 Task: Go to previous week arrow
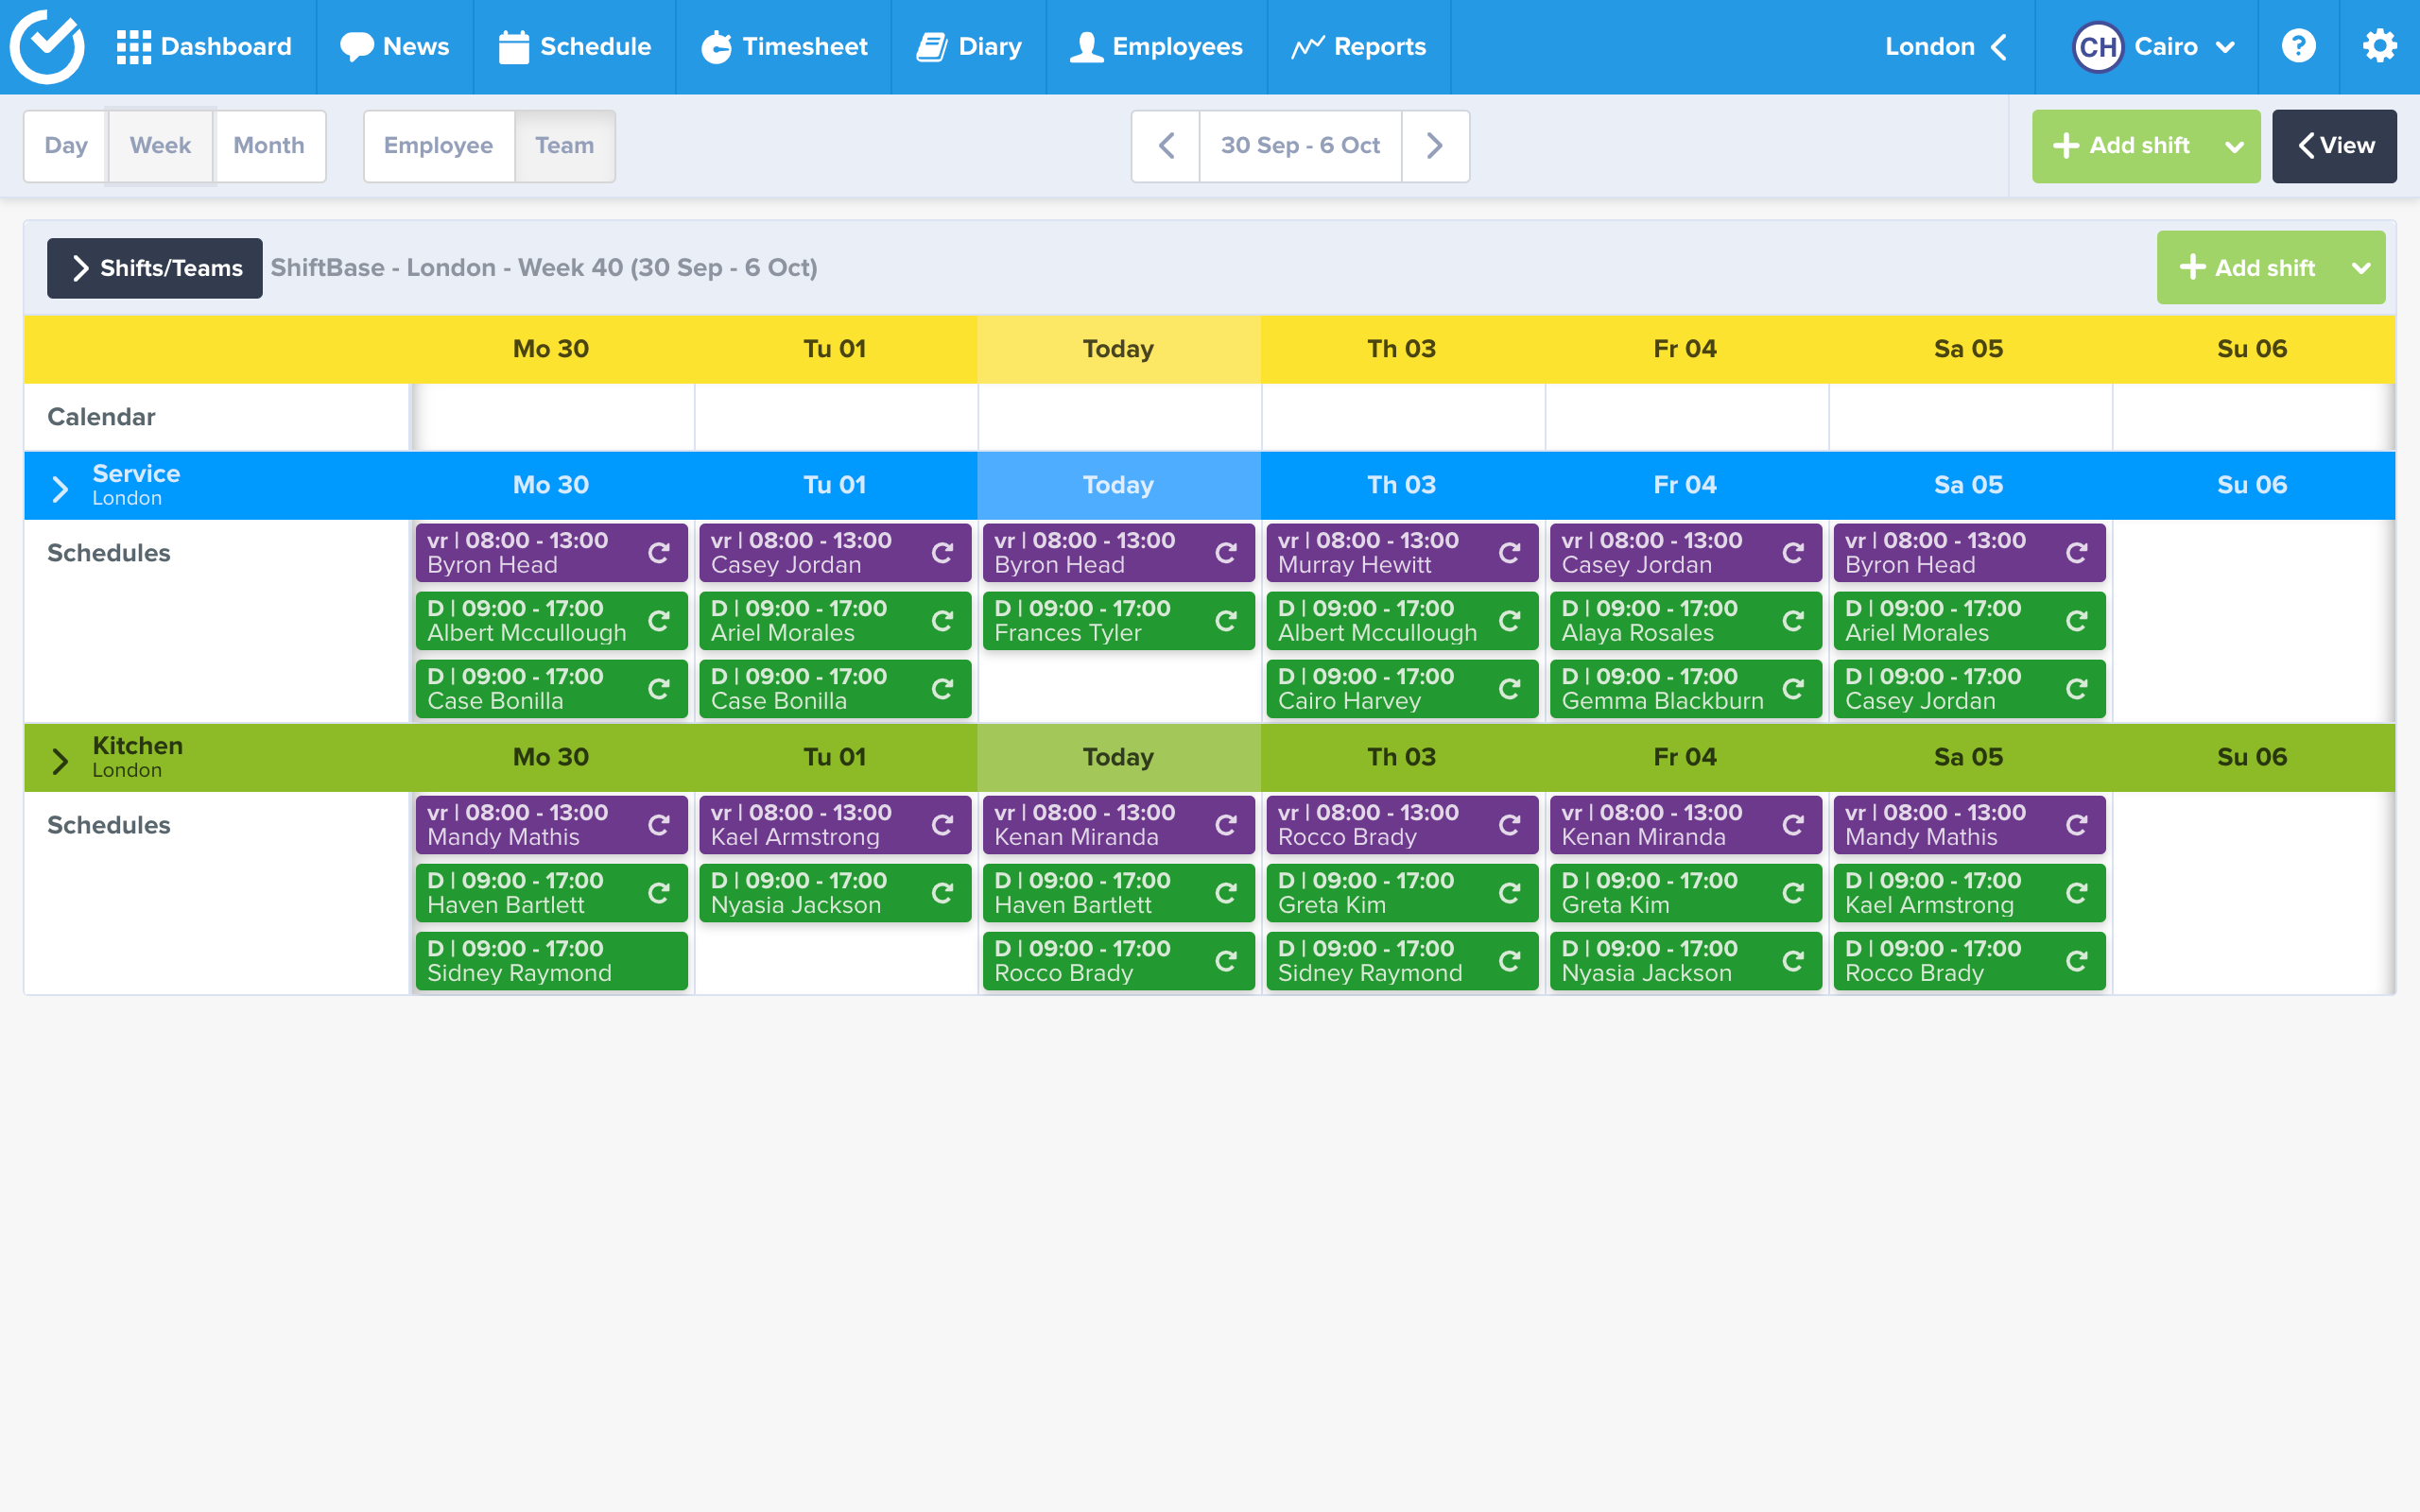[1166, 146]
